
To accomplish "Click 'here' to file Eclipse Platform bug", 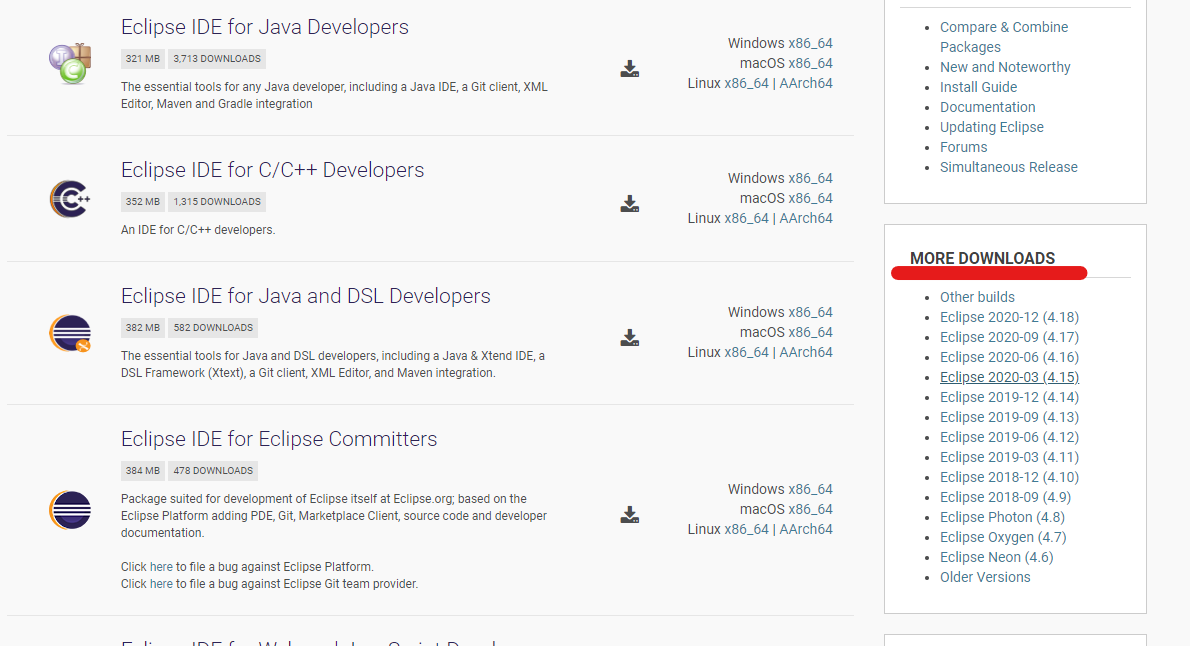I will (161, 567).
